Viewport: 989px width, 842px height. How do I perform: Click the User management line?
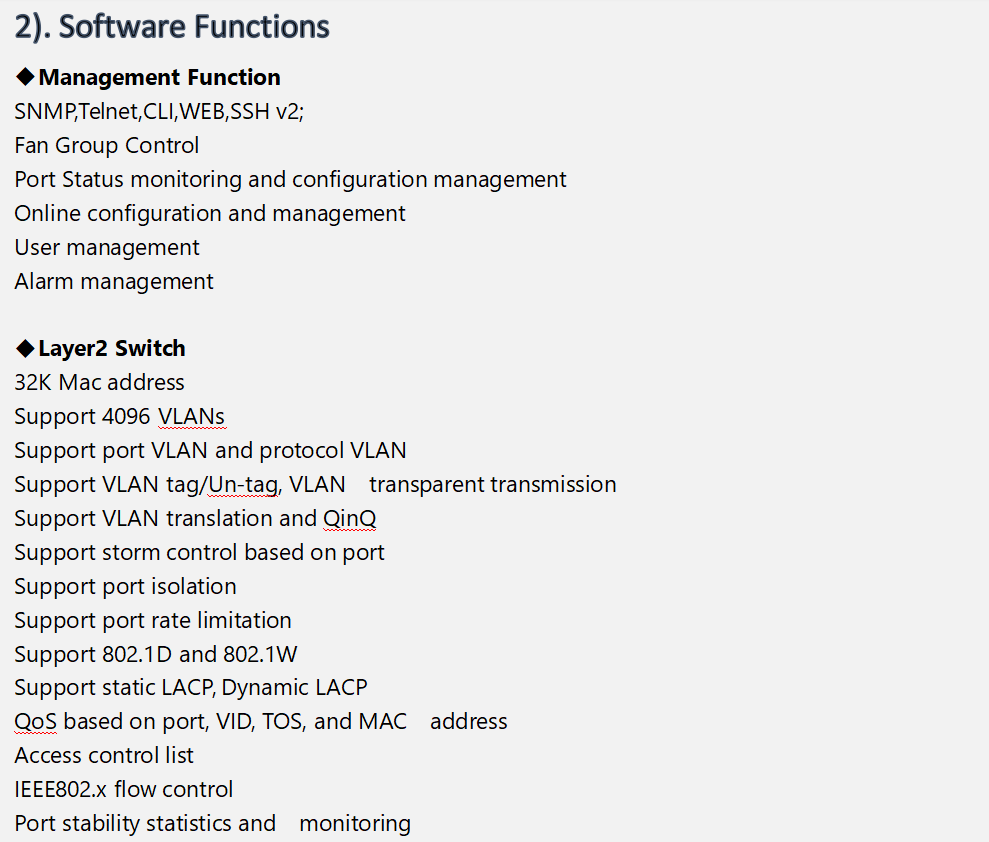coord(107,248)
